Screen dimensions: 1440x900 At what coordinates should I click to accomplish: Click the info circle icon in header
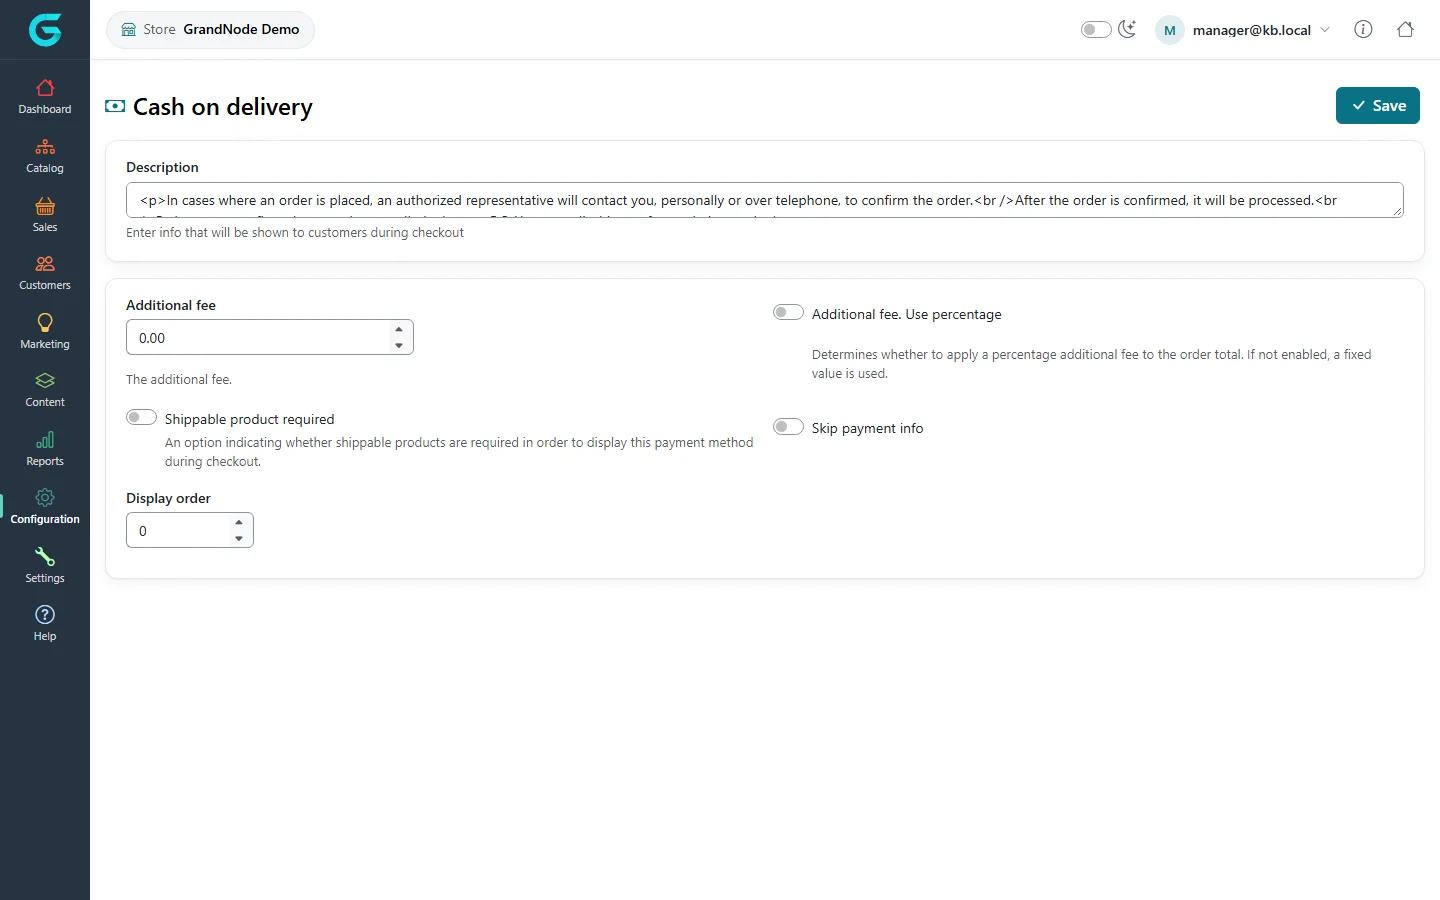1363,29
